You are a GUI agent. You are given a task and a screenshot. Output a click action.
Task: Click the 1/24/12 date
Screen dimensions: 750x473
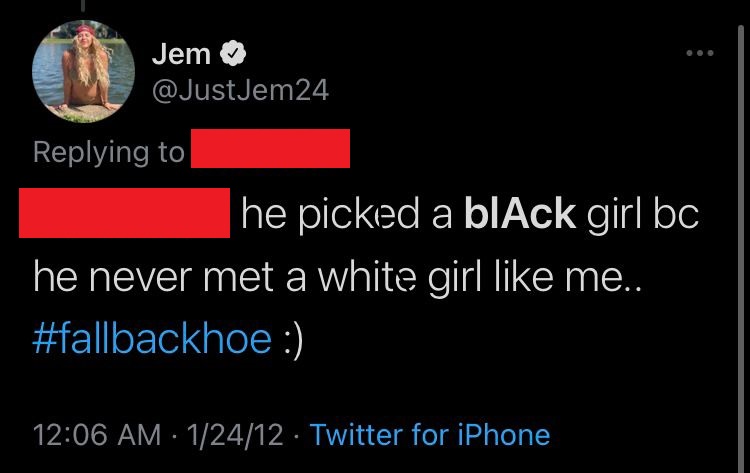tap(235, 435)
